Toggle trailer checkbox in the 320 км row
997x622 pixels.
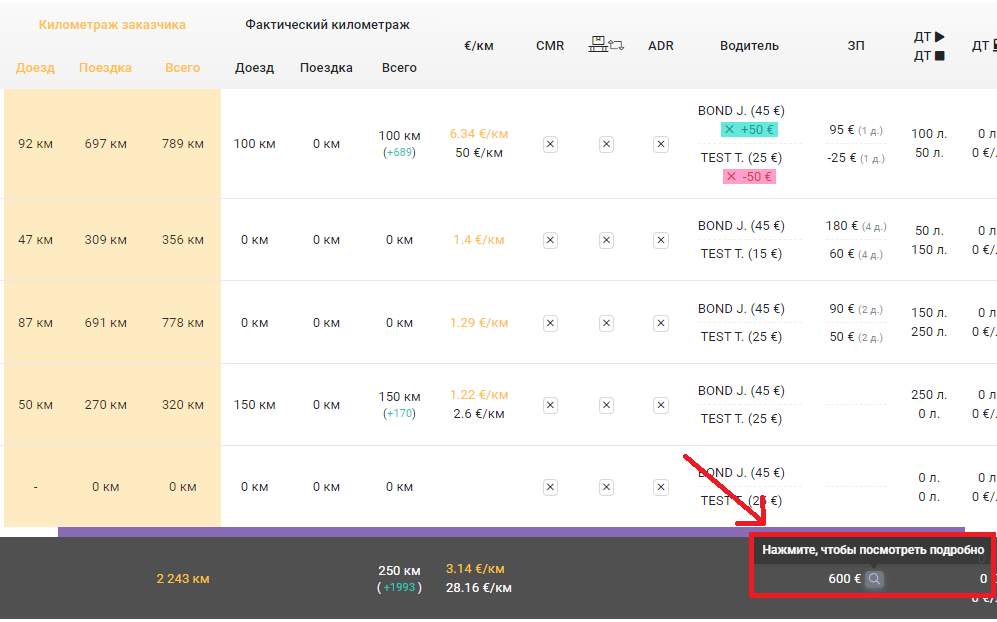click(x=607, y=405)
